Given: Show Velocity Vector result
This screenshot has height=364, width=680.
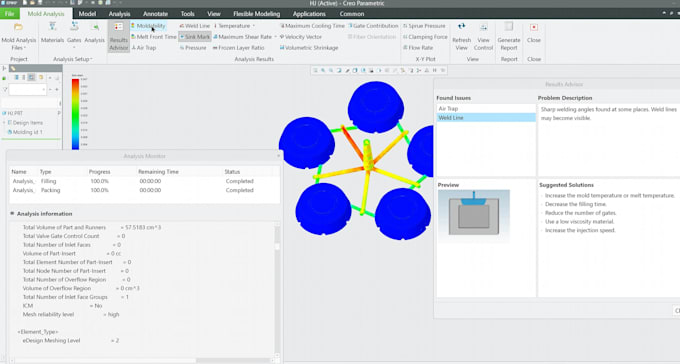Looking at the screenshot, I should (x=300, y=37).
